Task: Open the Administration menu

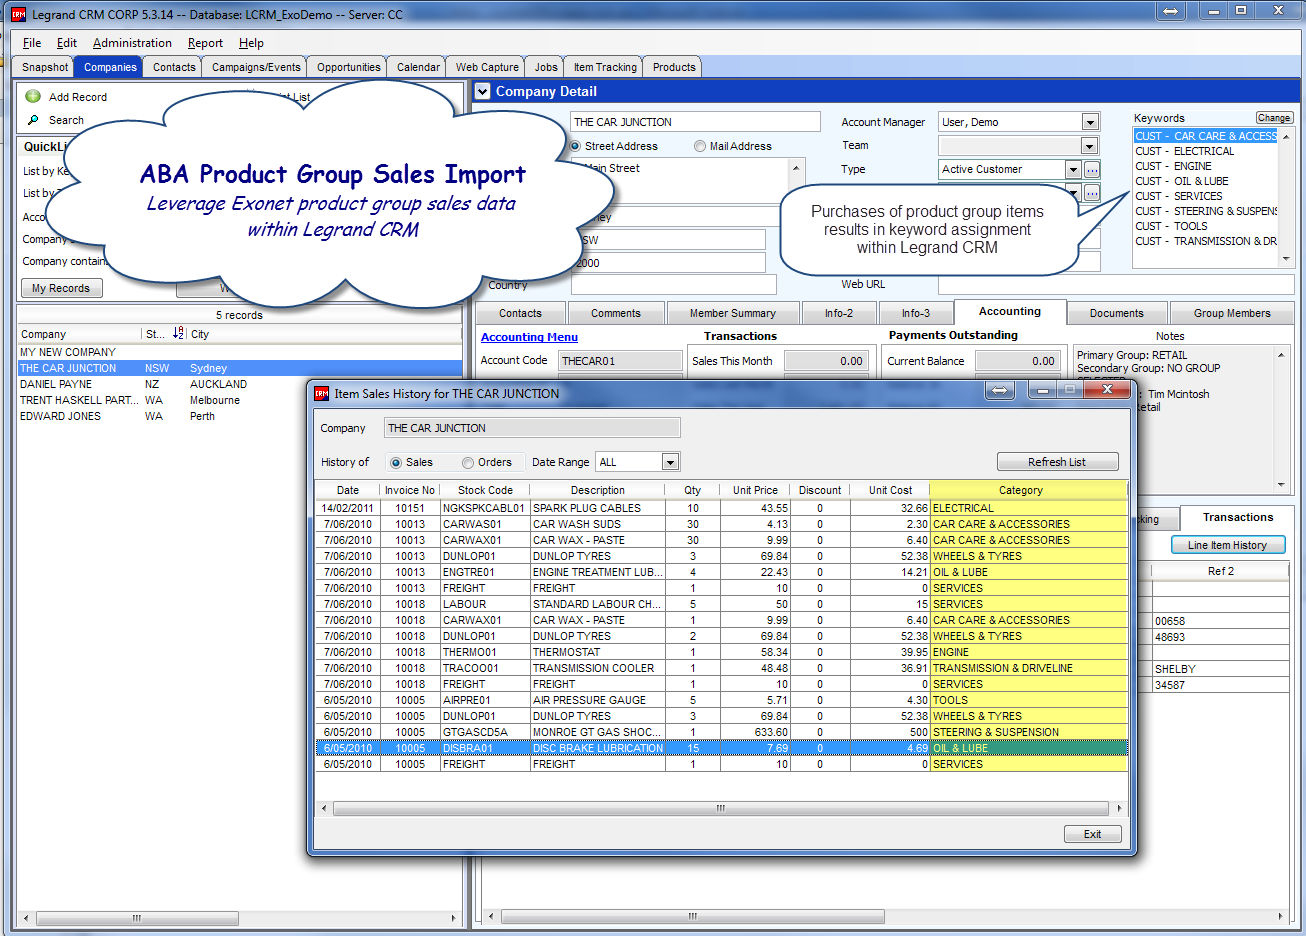Action: coord(132,43)
